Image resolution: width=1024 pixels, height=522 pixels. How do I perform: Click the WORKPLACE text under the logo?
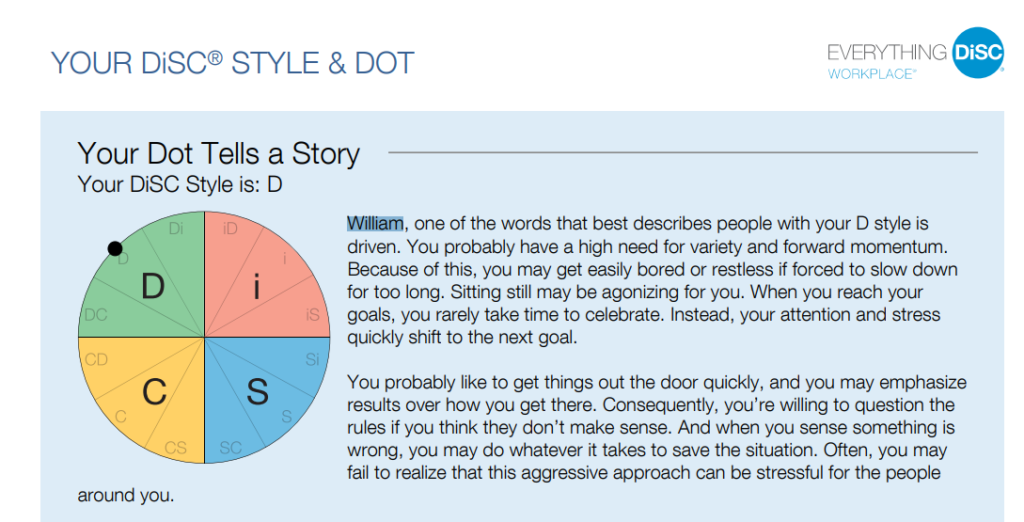tap(870, 74)
